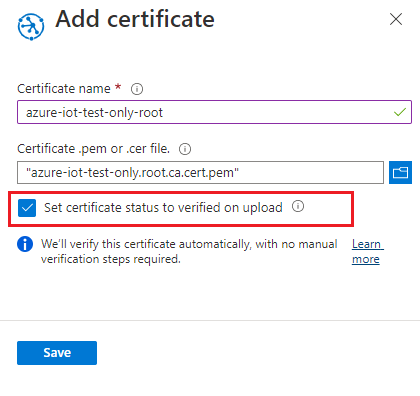The image size is (420, 396).
Task: Show info tooltip for Certificate name
Action: point(137,89)
